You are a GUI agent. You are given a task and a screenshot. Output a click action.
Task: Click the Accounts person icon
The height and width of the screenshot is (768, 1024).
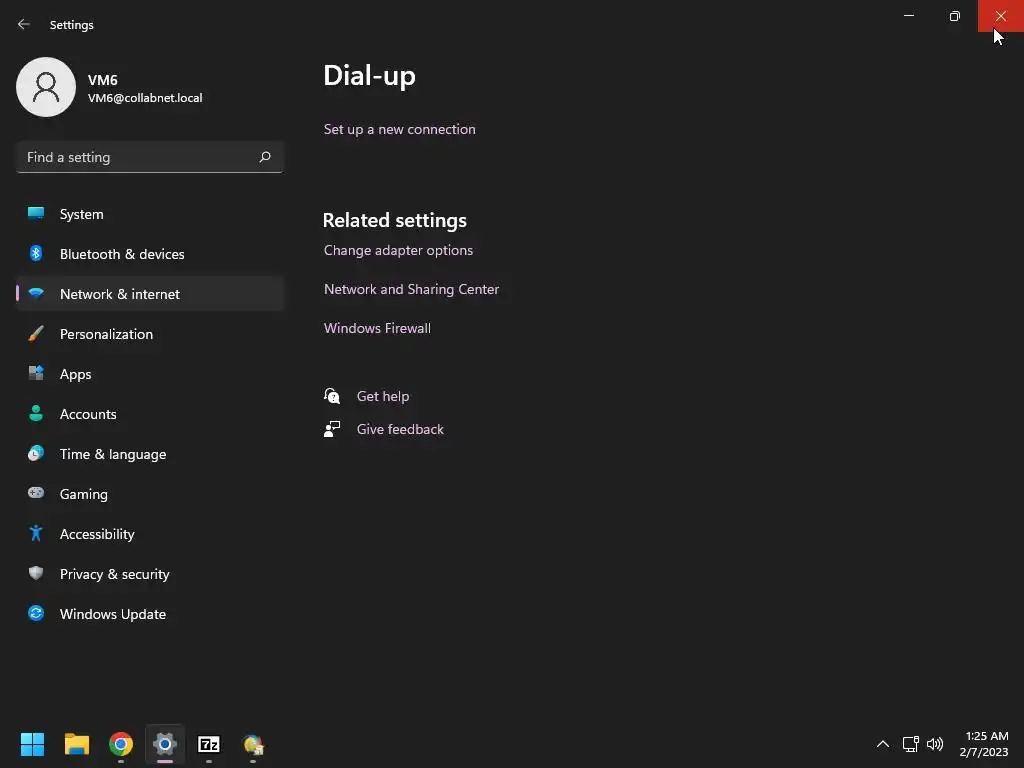(36, 413)
